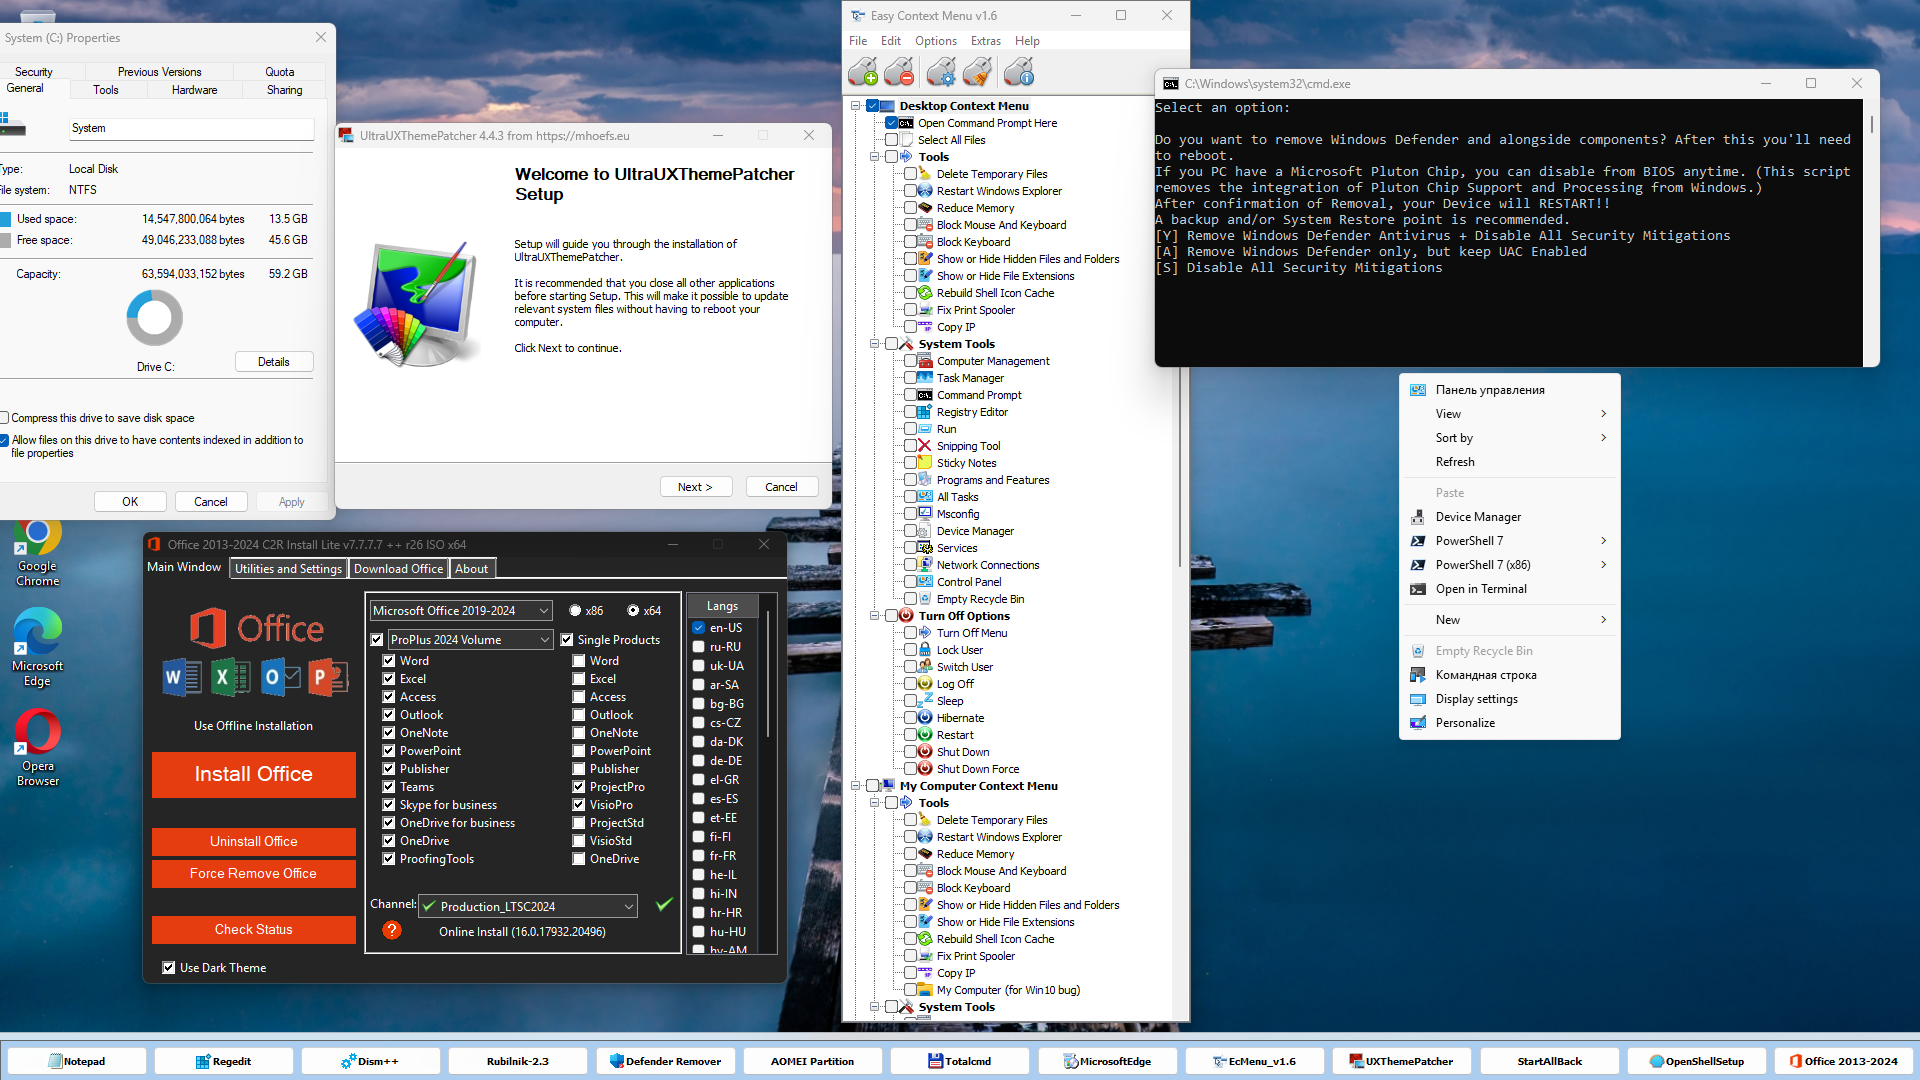Open Microsoft Edge desktop icon
This screenshot has height=1080, width=1920.
[x=37, y=648]
